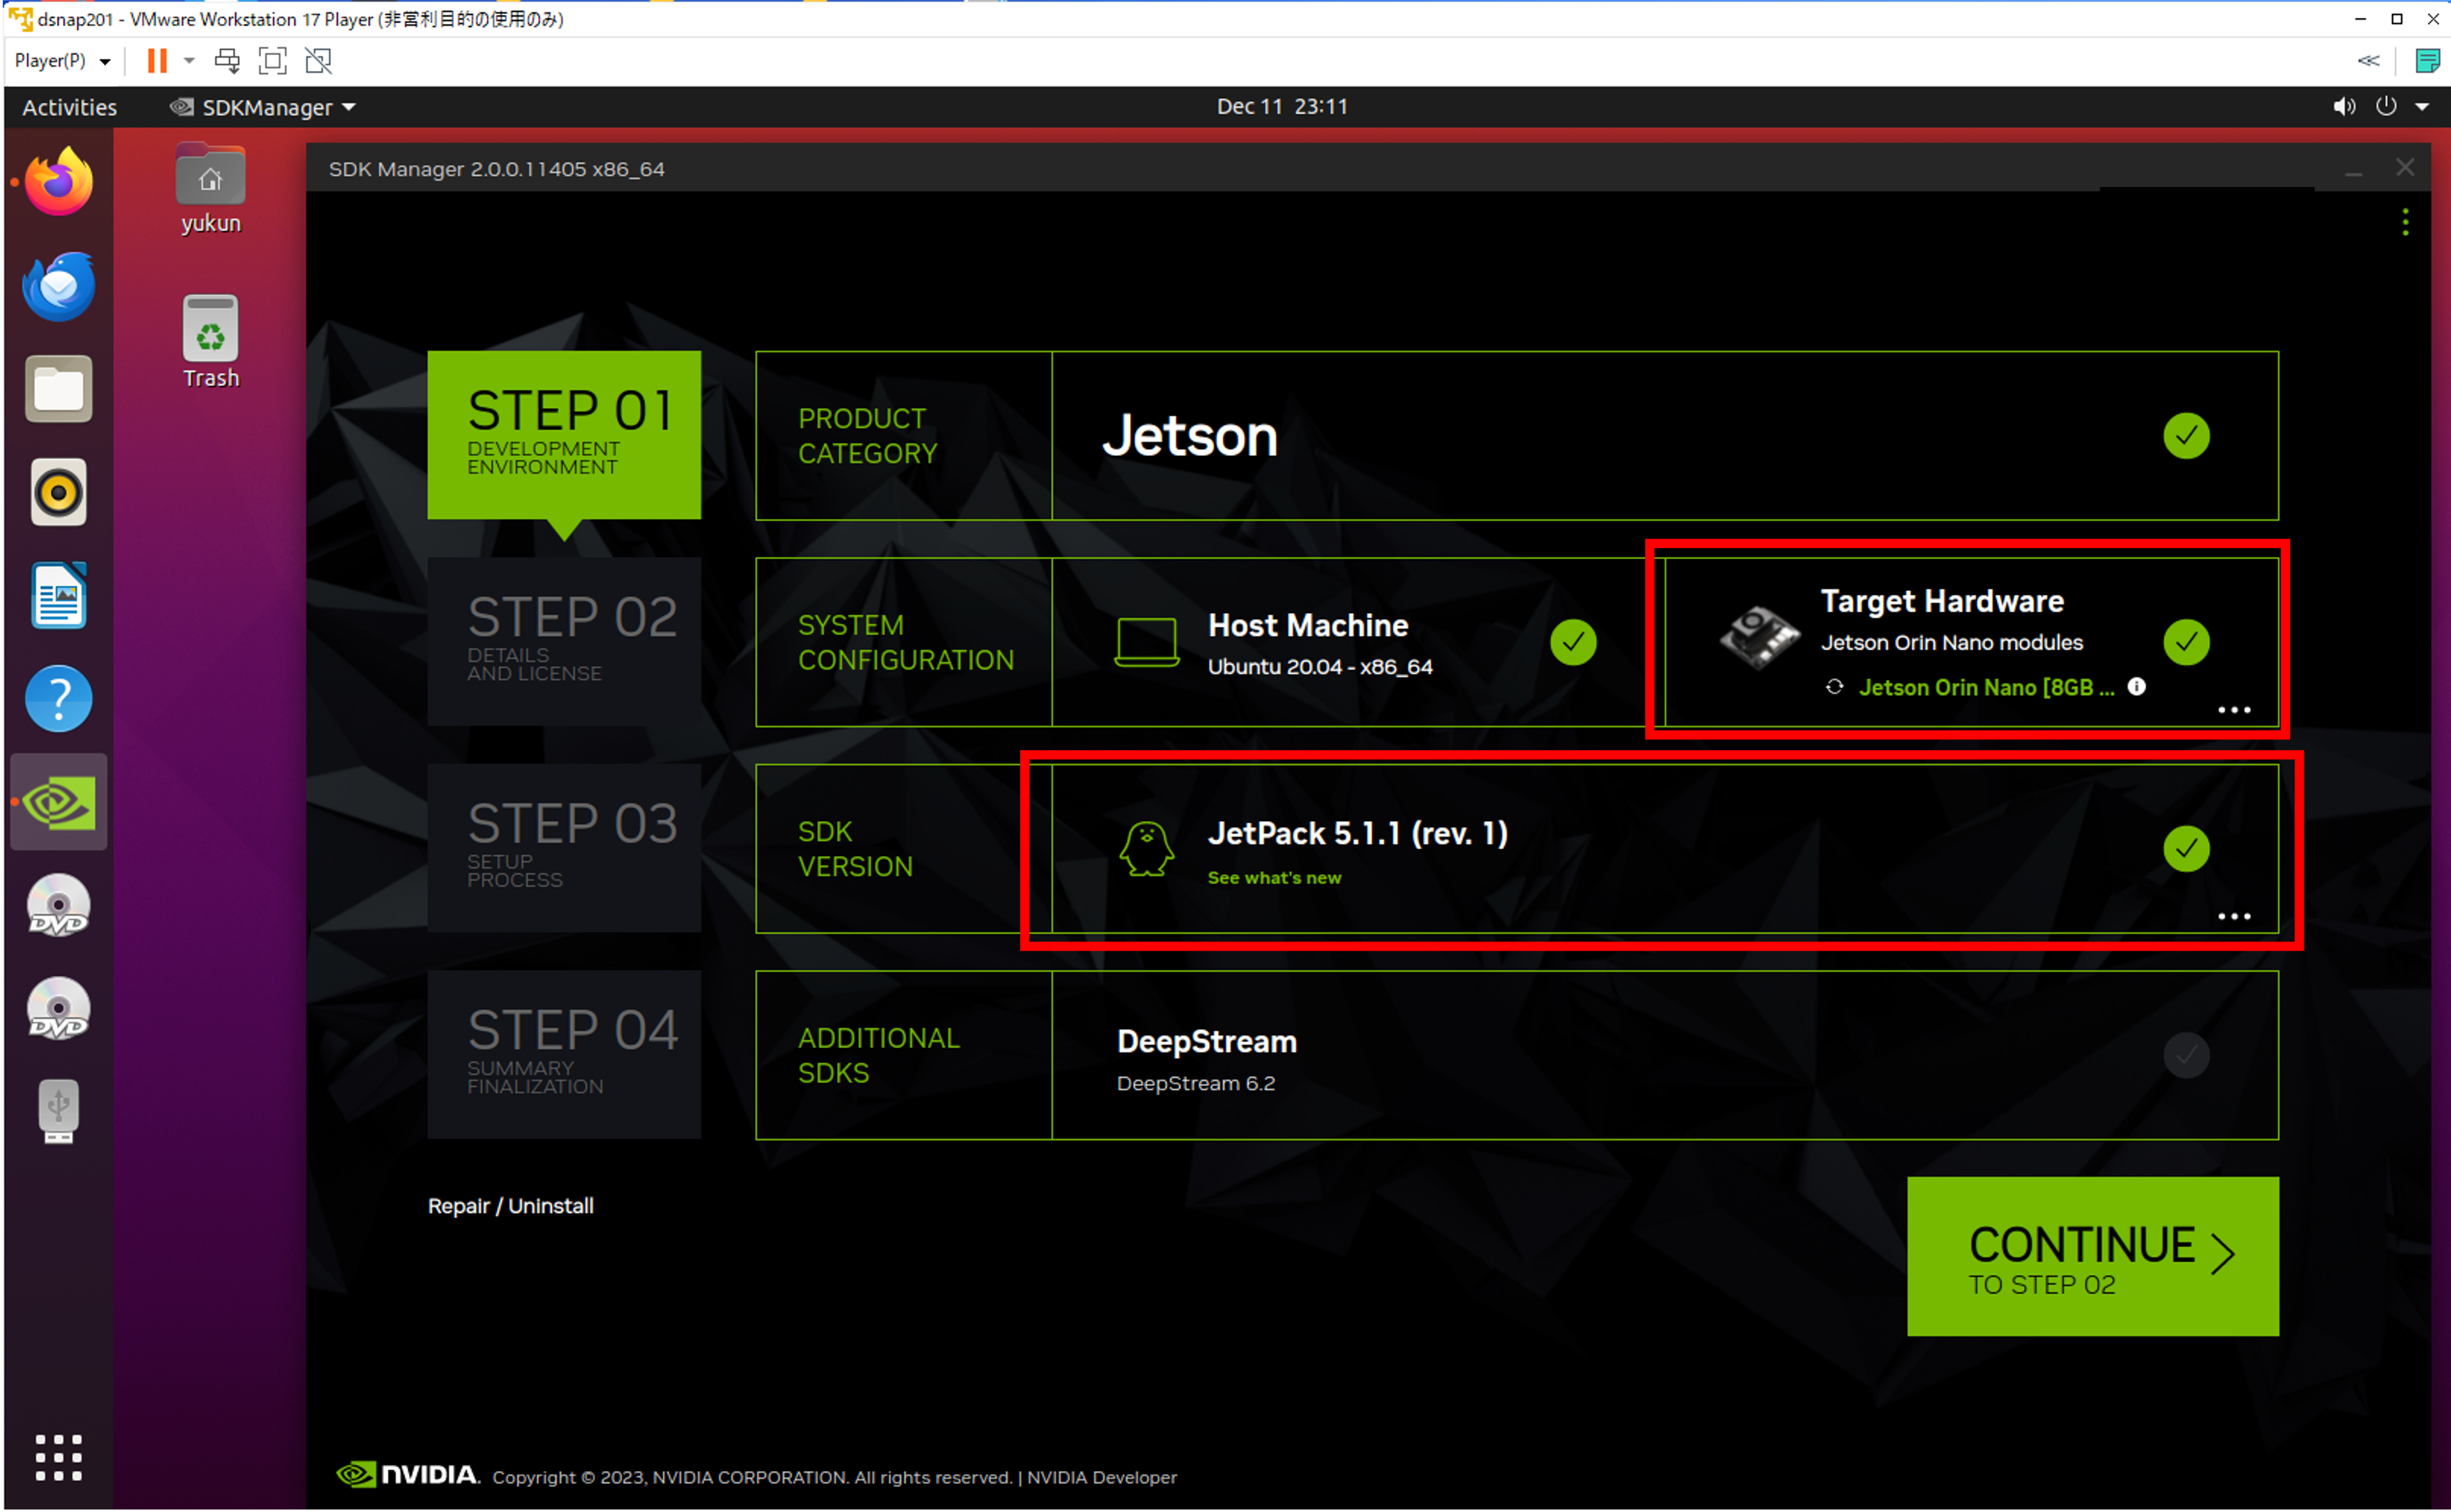Enable the DeepStream additional SDK checkmark

coord(2186,1055)
